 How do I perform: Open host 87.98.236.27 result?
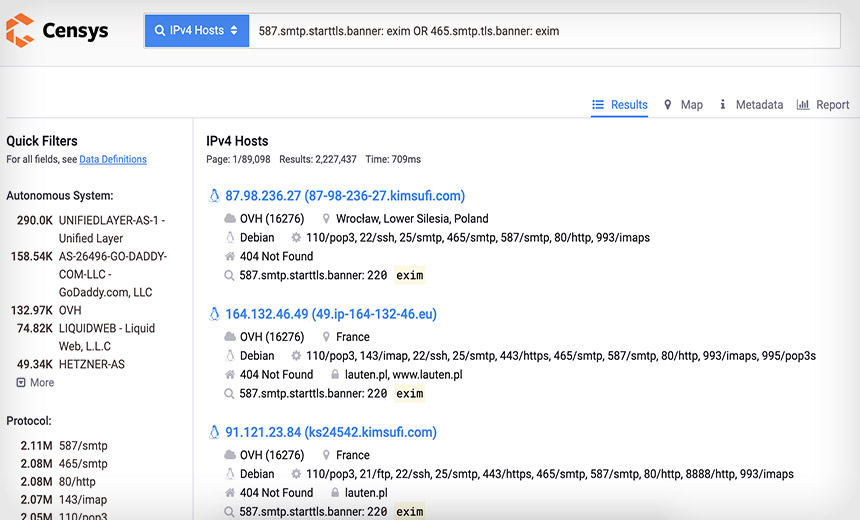pos(345,196)
